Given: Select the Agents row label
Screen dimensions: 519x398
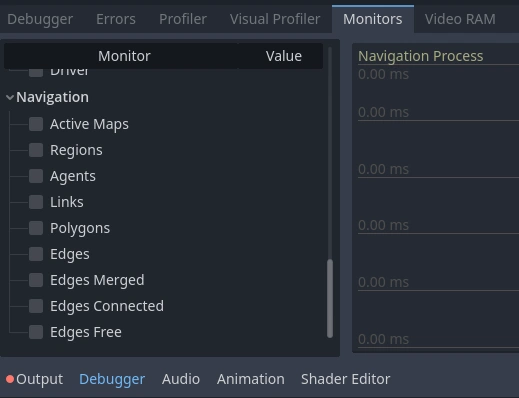Looking at the screenshot, I should [73, 176].
